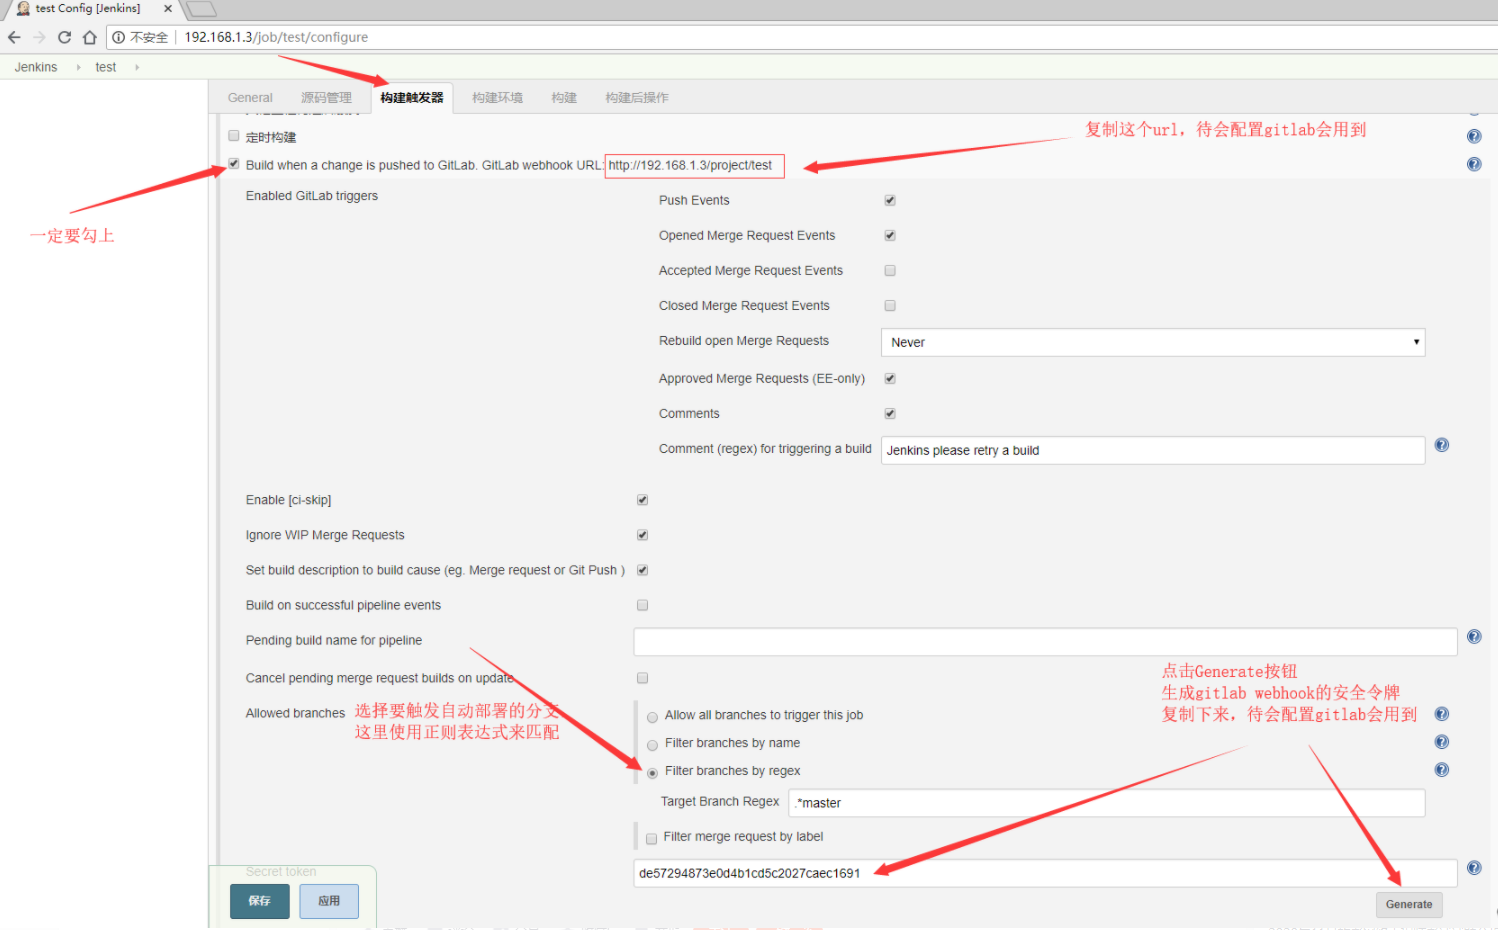Click the 'Allowed branches' label
The height and width of the screenshot is (930, 1498).
point(295,713)
